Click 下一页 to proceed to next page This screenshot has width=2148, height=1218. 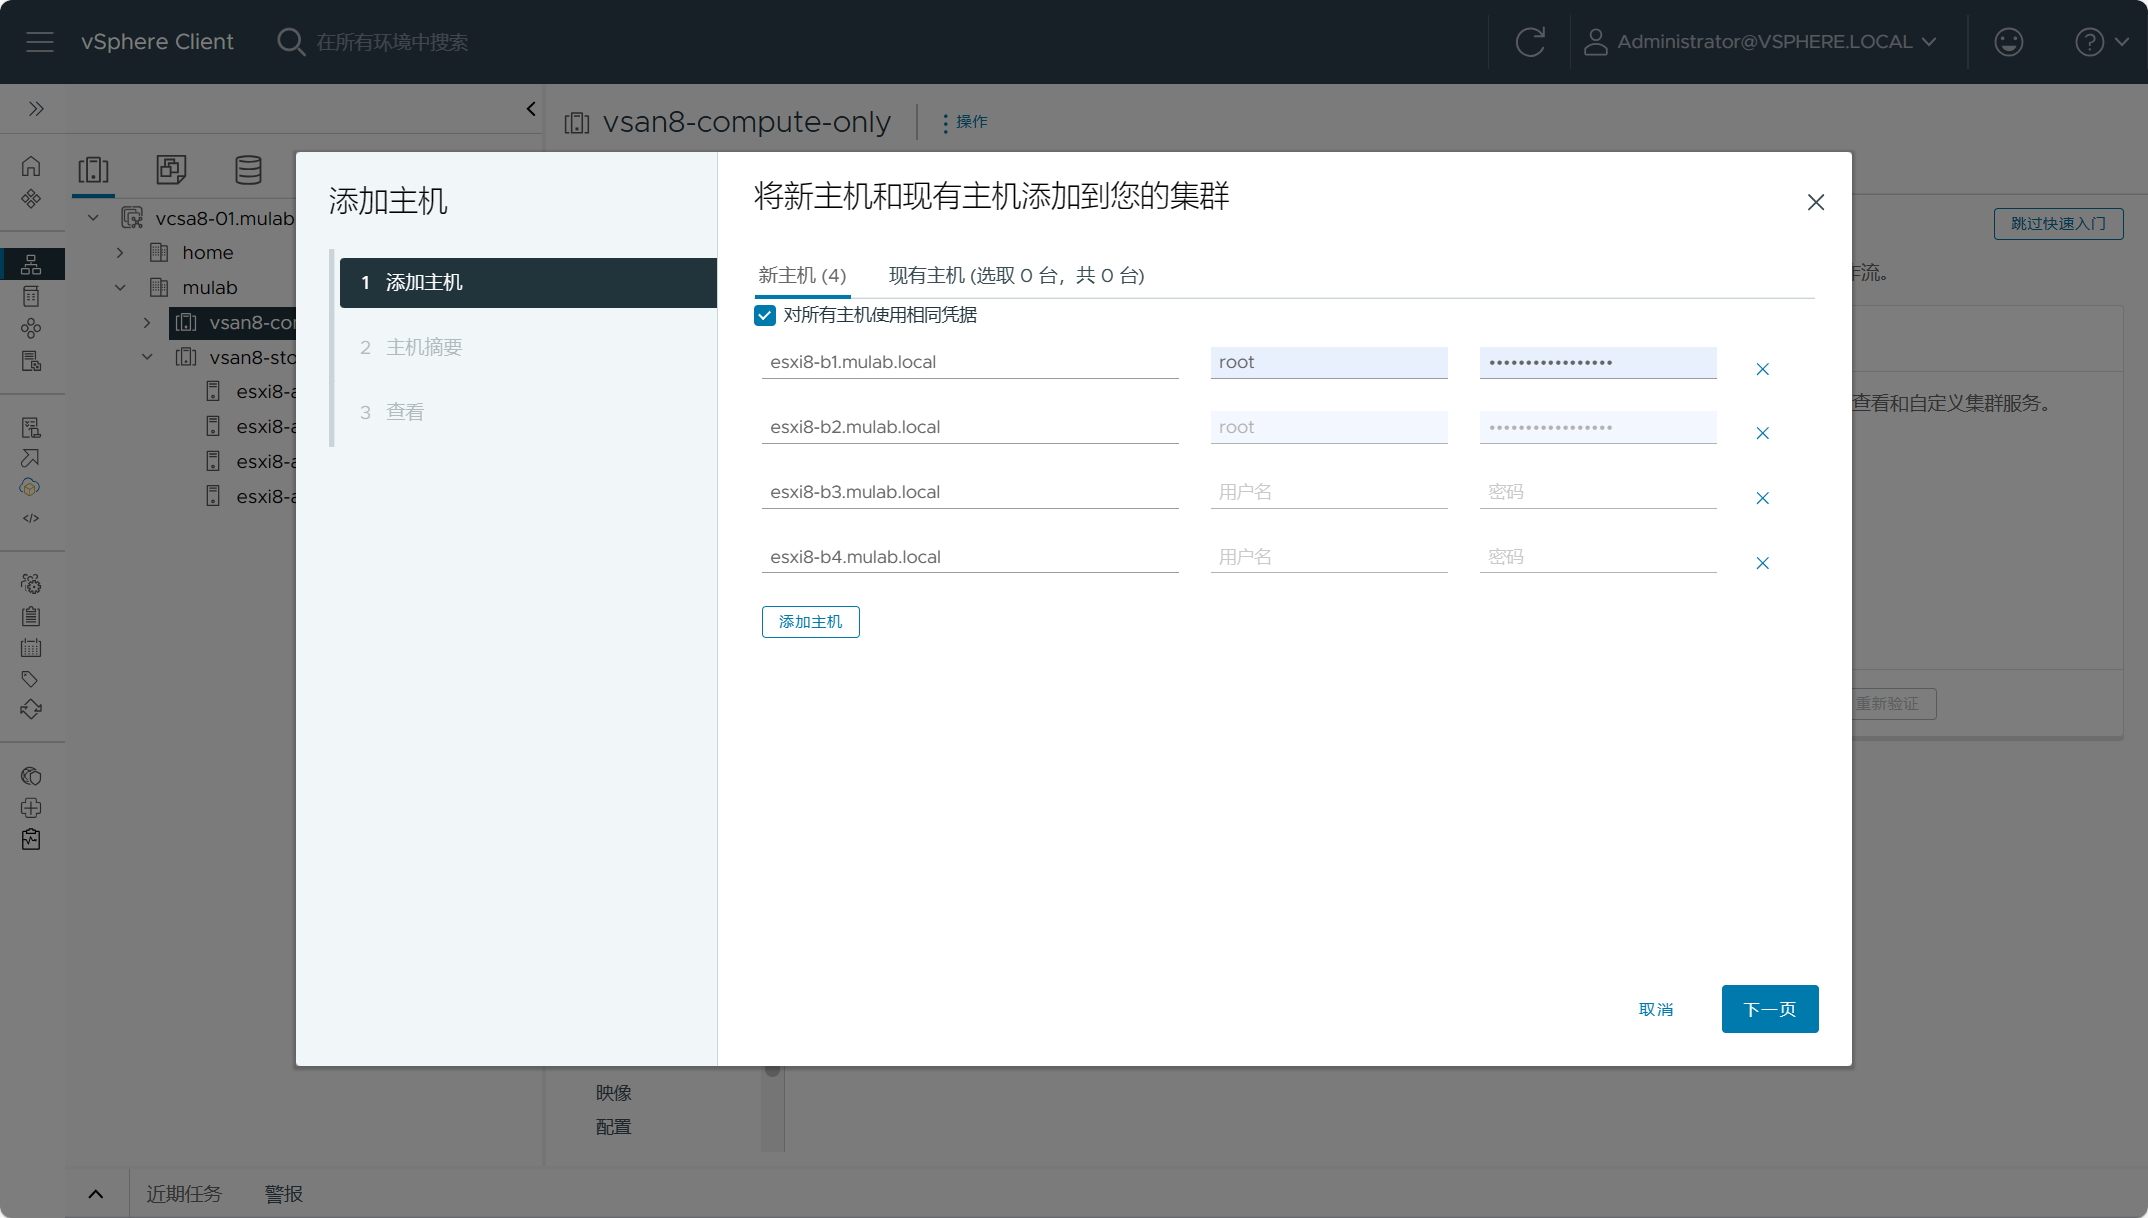point(1770,1009)
